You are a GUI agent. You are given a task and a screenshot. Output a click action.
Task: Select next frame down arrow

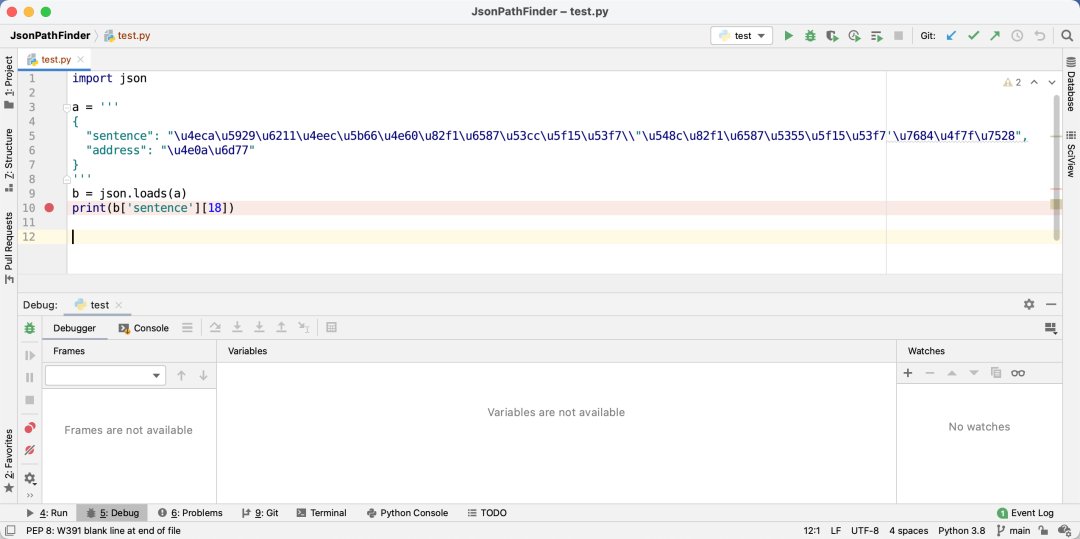203,375
